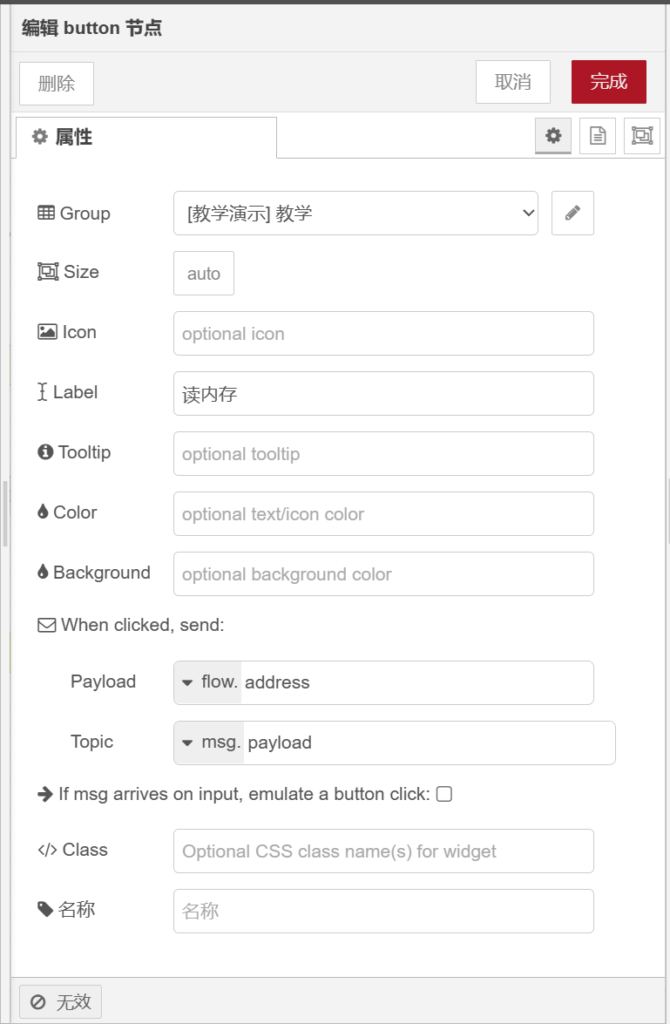Click the Class CSS name field
Screen dimensions: 670x1024
(383, 851)
